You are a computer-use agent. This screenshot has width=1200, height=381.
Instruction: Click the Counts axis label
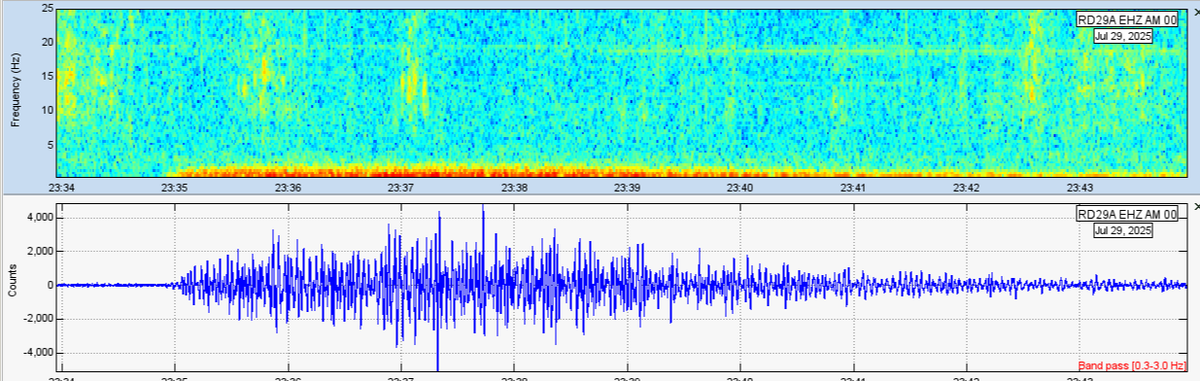(x=13, y=281)
